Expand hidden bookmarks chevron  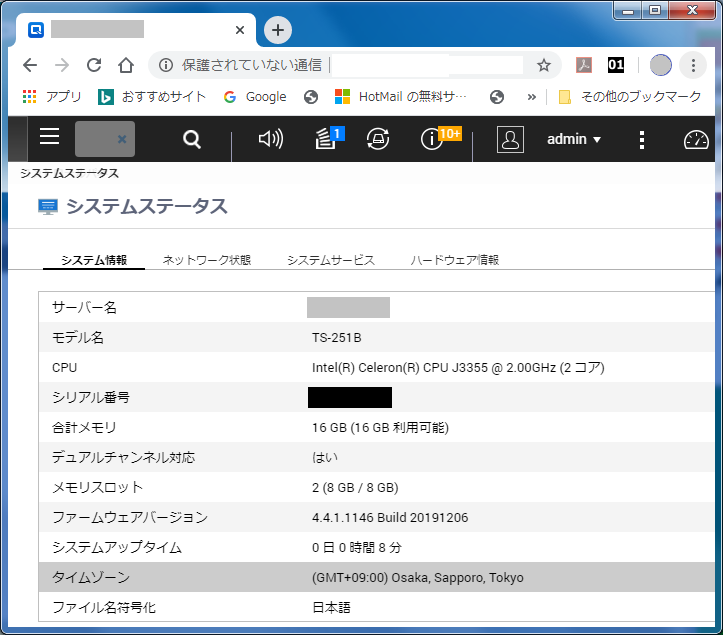pos(532,97)
